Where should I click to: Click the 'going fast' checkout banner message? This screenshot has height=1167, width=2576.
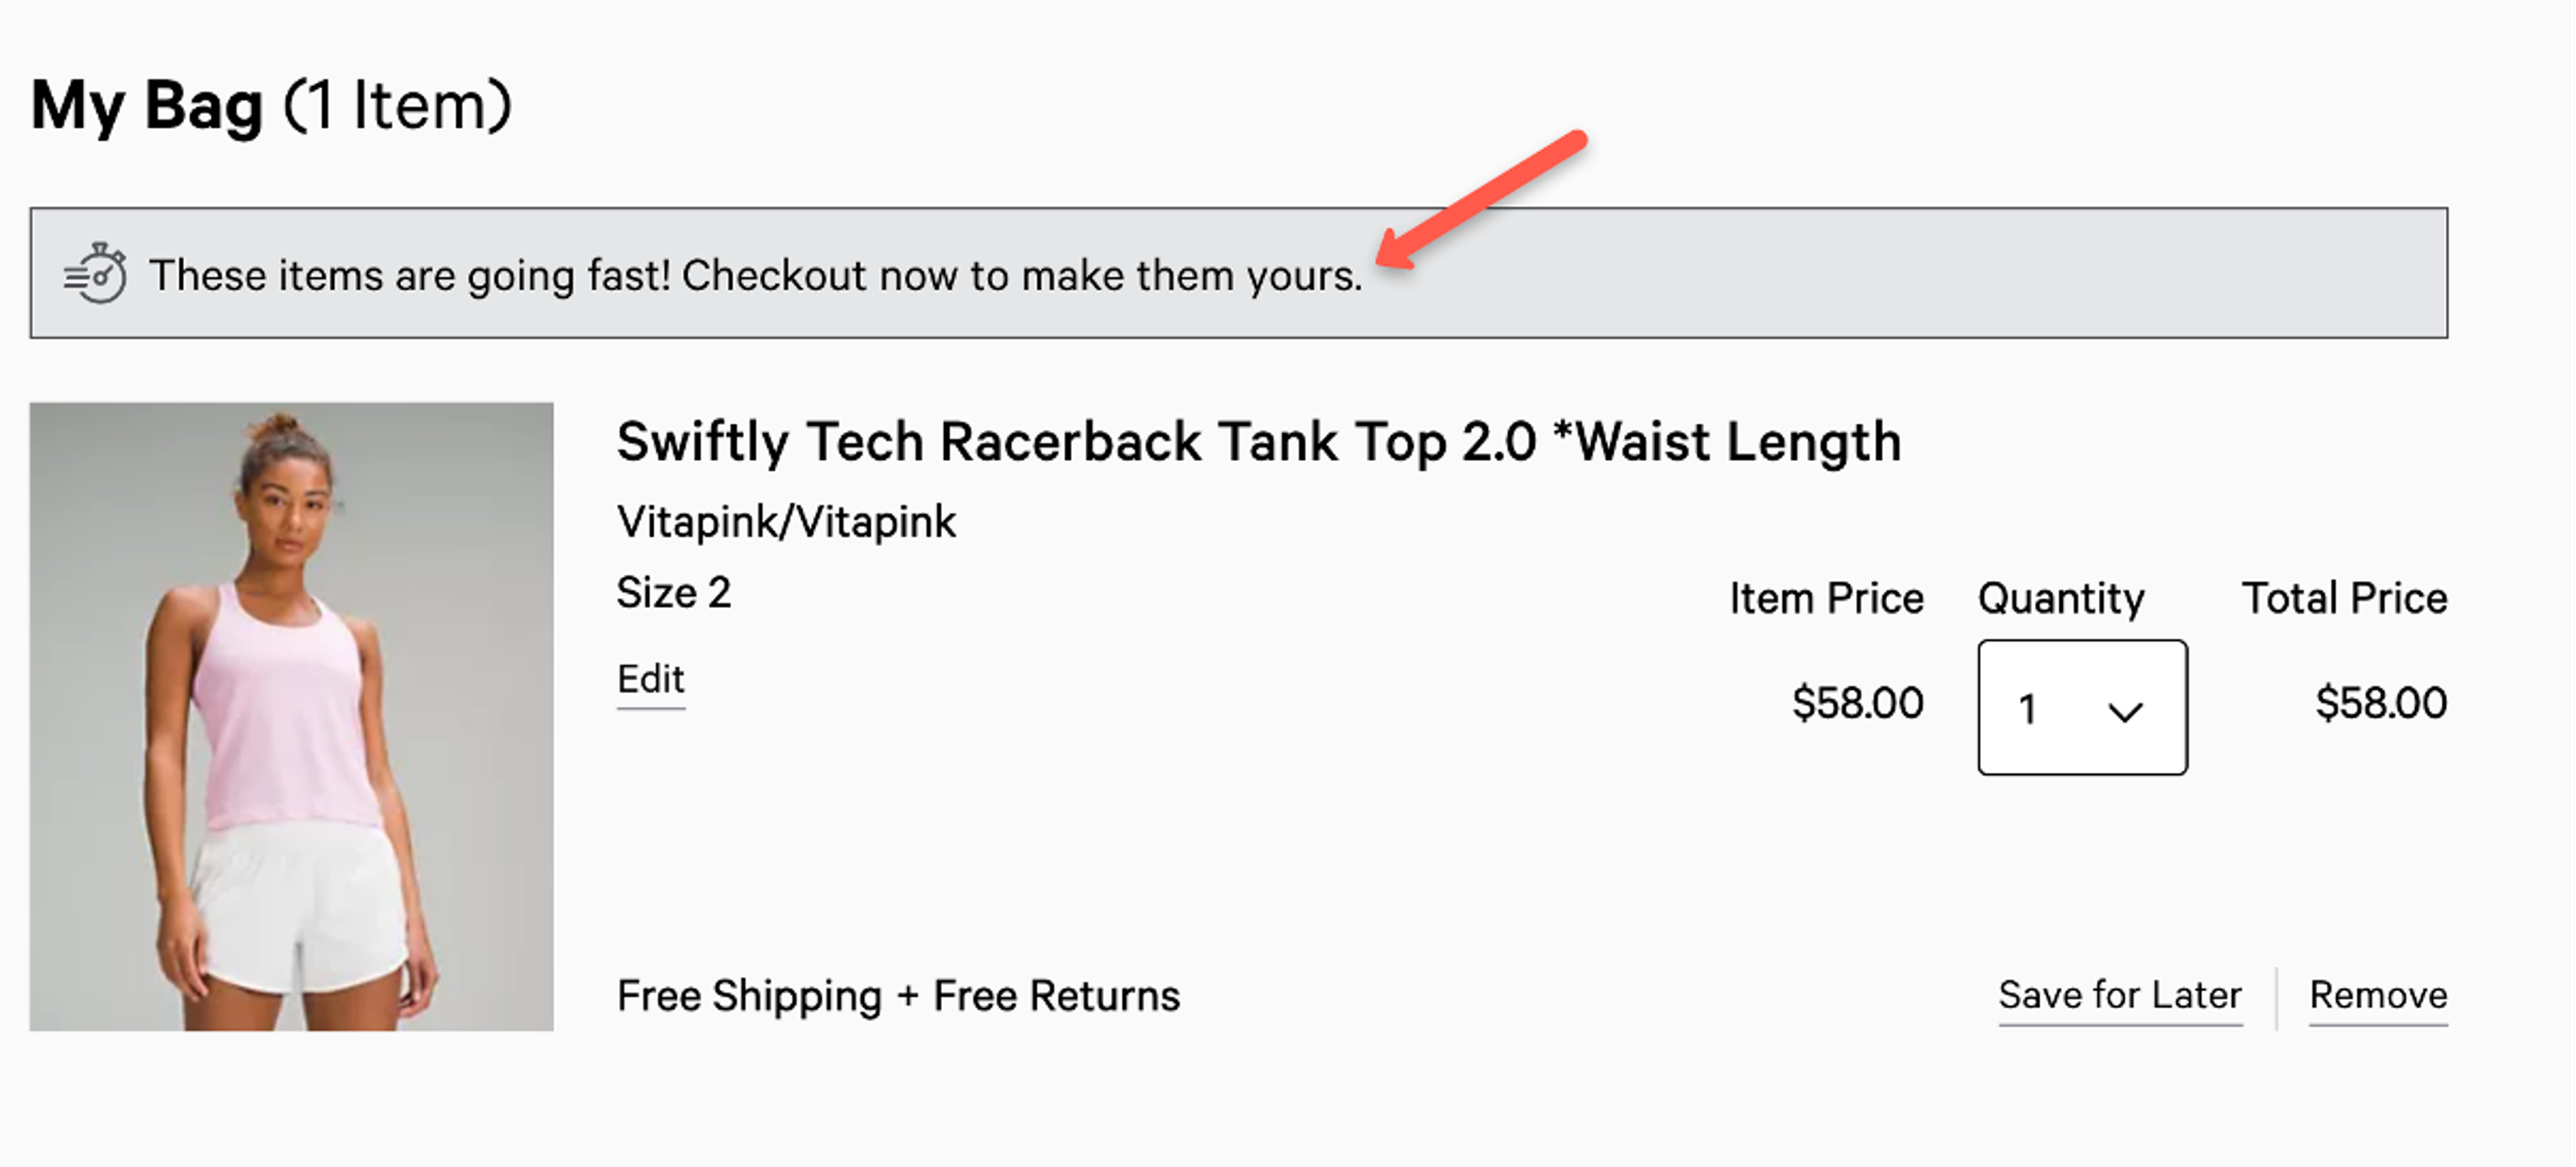755,275
